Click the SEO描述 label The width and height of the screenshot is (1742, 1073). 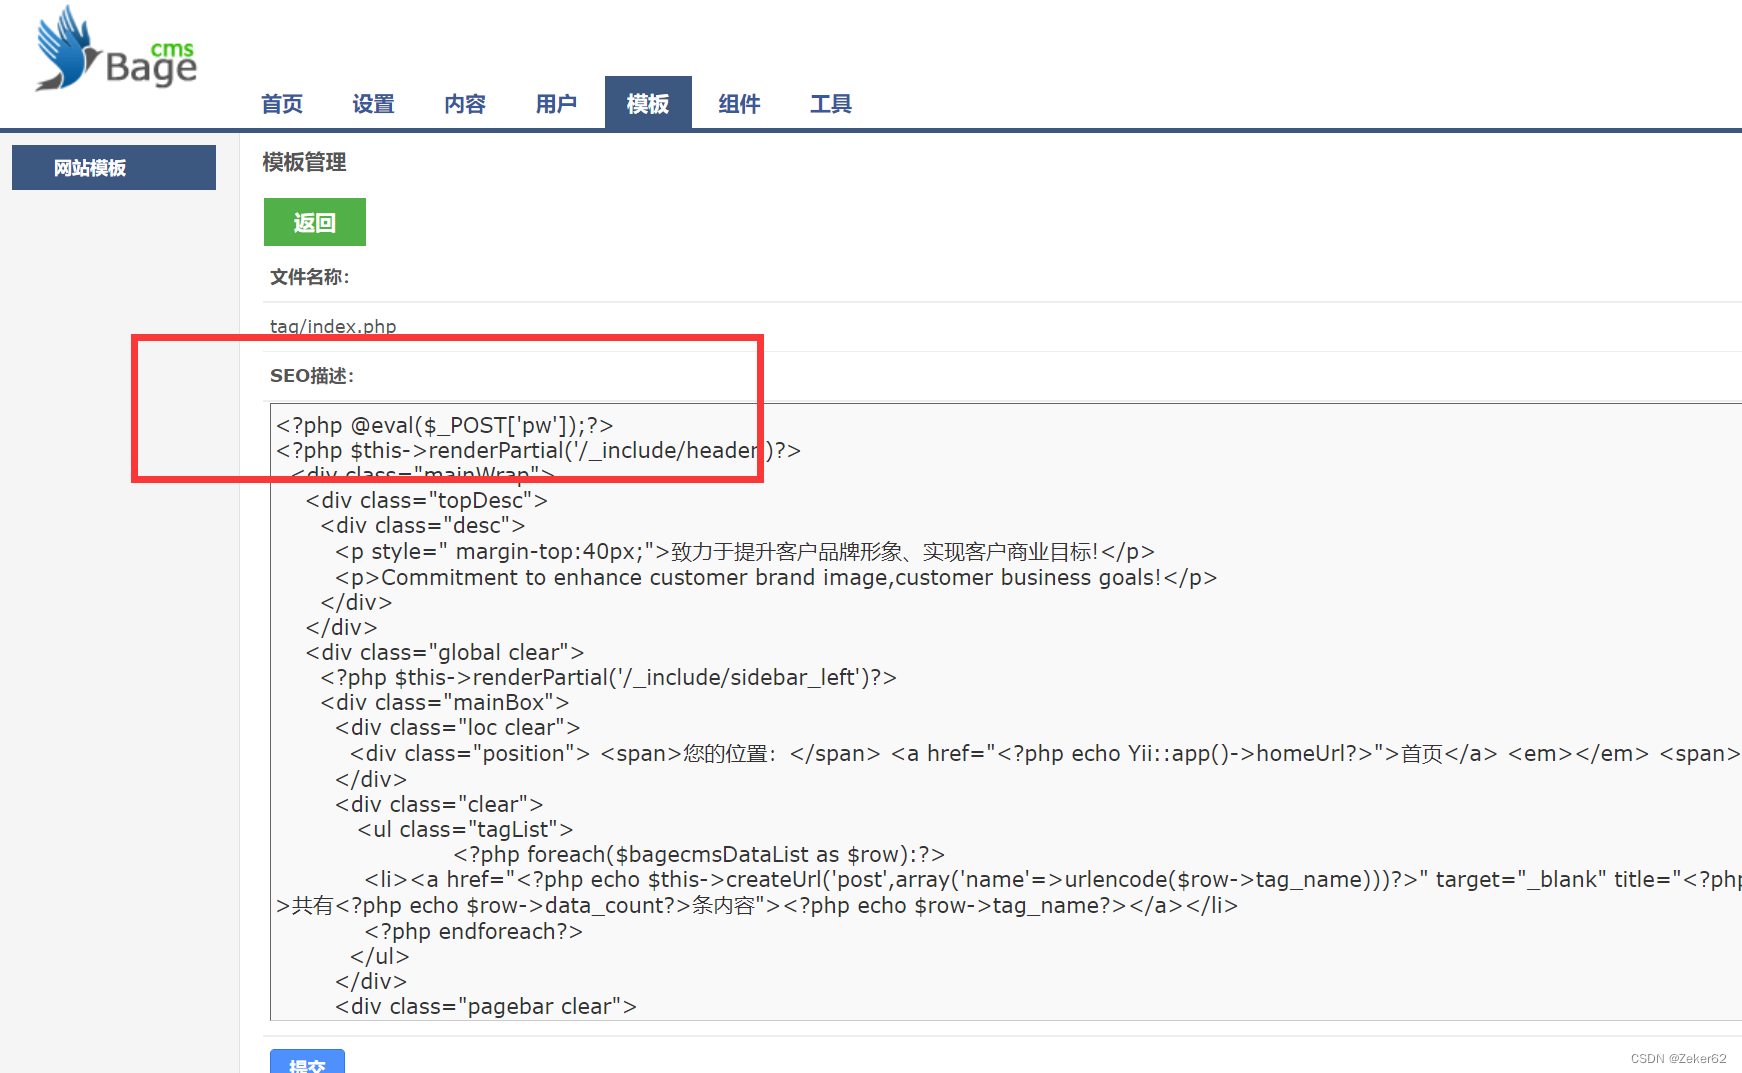pos(312,376)
